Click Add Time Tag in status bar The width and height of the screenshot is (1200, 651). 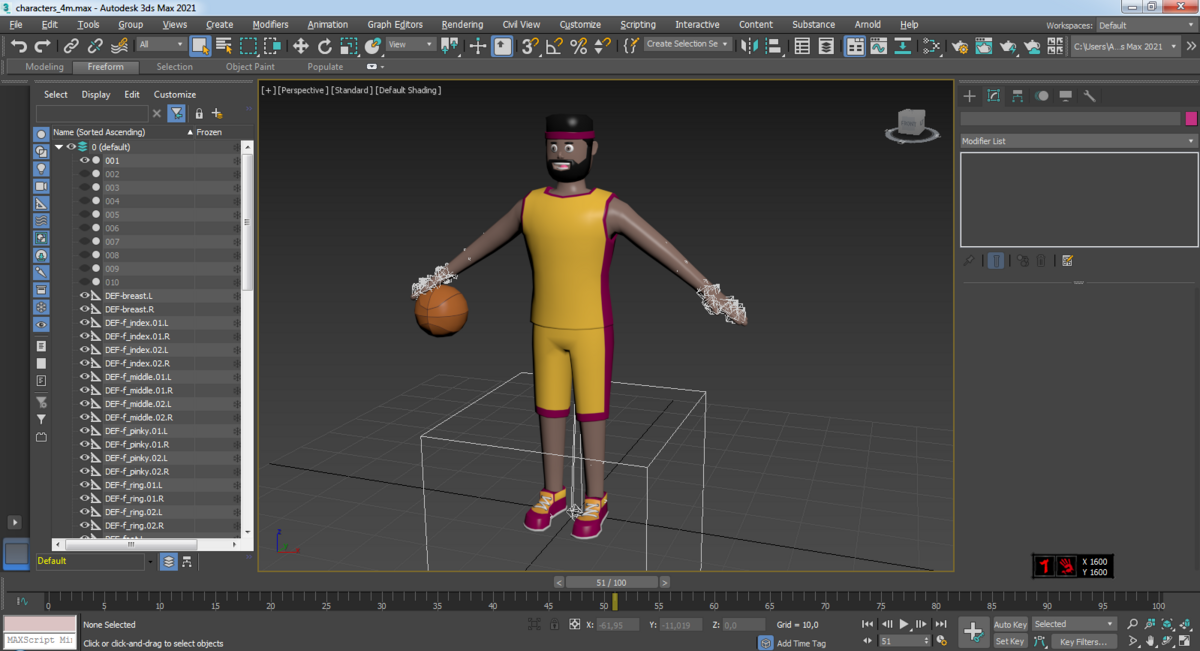801,643
